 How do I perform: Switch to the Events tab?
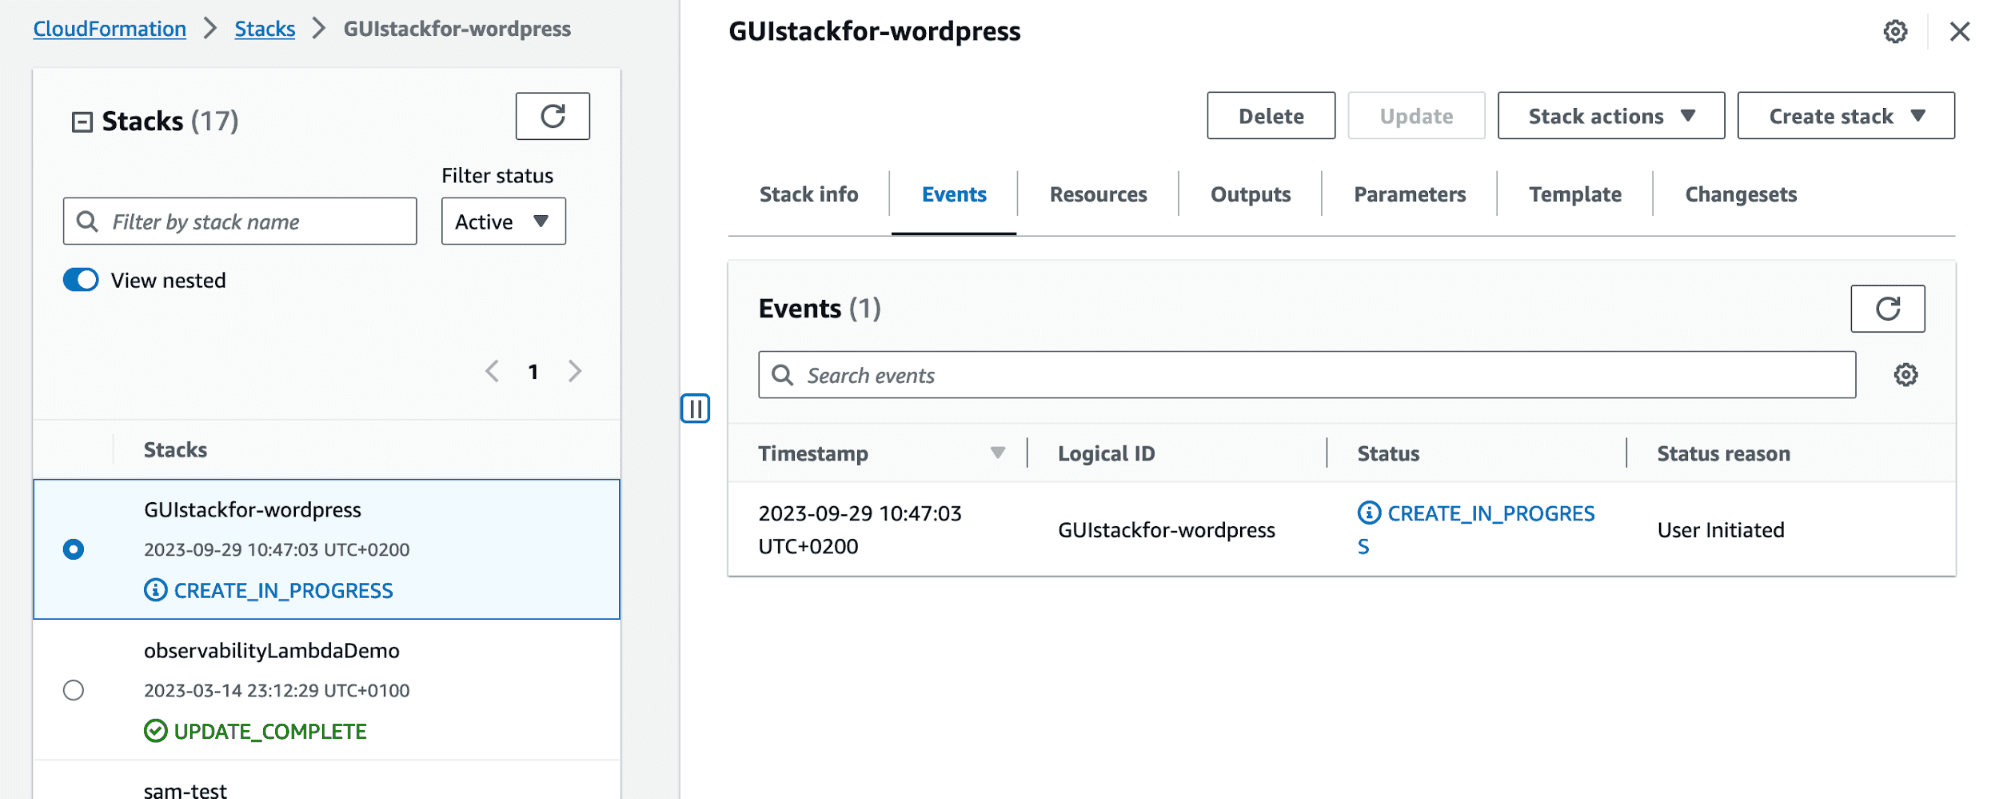[x=954, y=194]
